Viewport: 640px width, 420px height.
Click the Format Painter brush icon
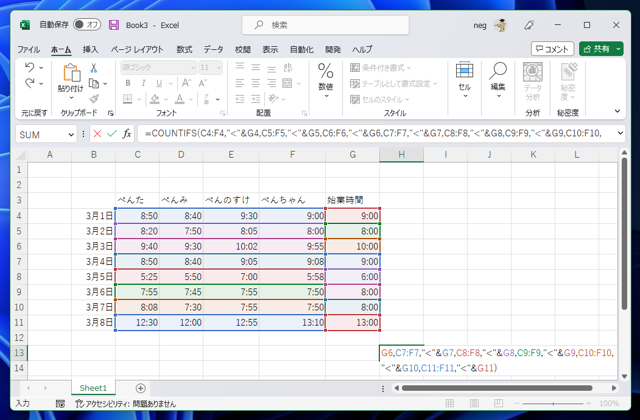[94, 99]
